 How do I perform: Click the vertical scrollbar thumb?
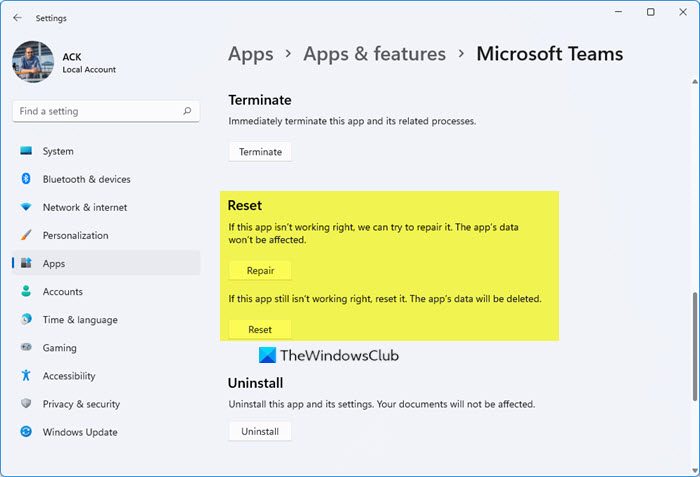695,347
